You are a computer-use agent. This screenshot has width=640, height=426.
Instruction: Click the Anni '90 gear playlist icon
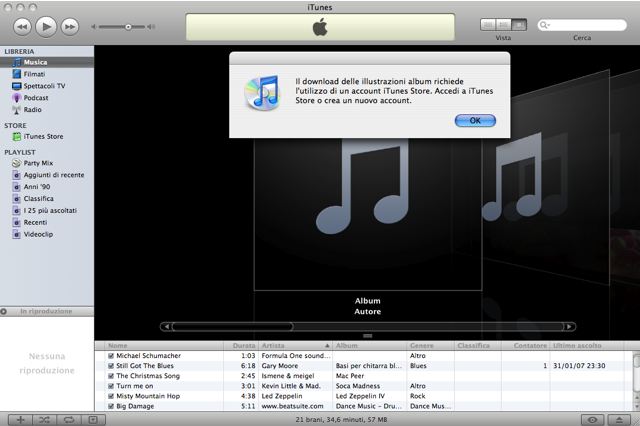pyautogui.click(x=17, y=187)
